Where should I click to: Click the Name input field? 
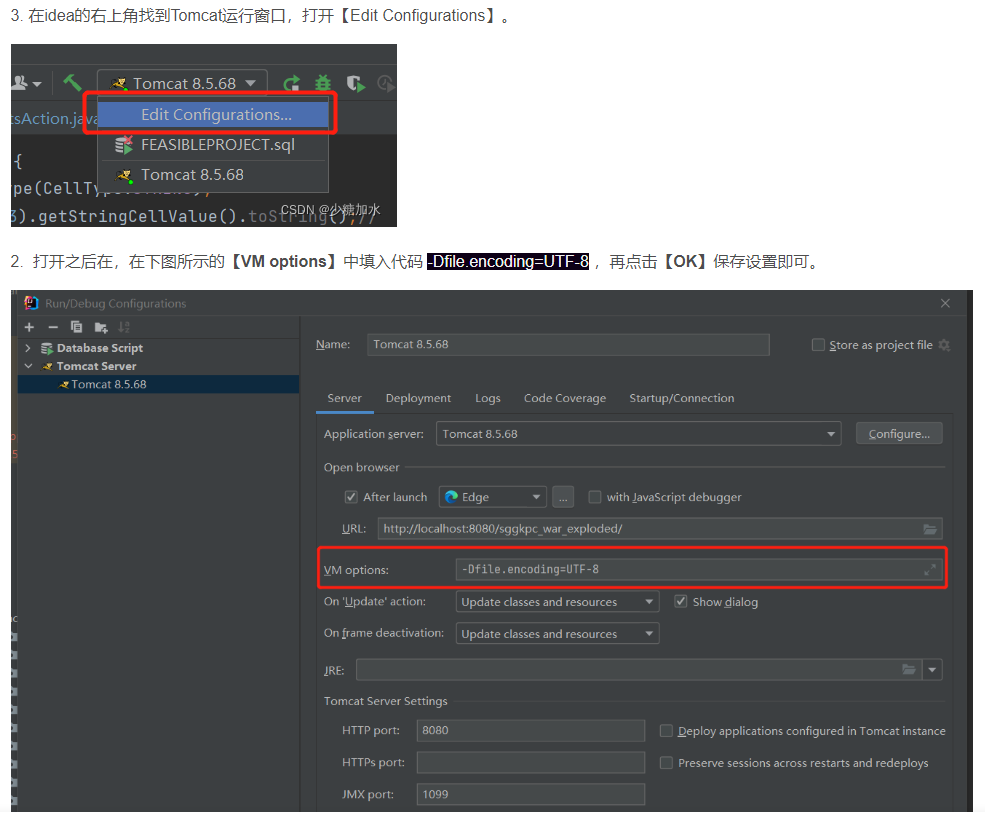point(568,344)
